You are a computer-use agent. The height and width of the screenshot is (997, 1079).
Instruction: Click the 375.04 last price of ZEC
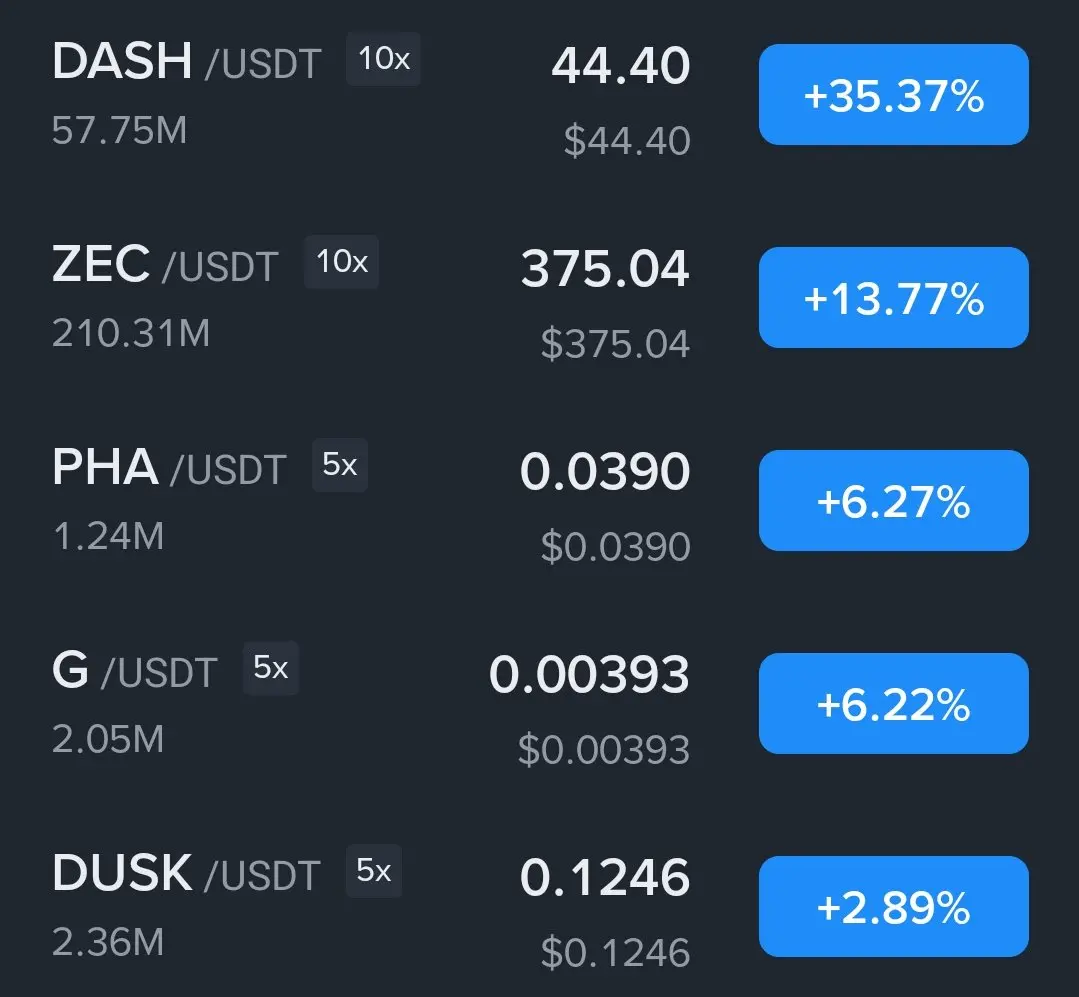pyautogui.click(x=605, y=268)
